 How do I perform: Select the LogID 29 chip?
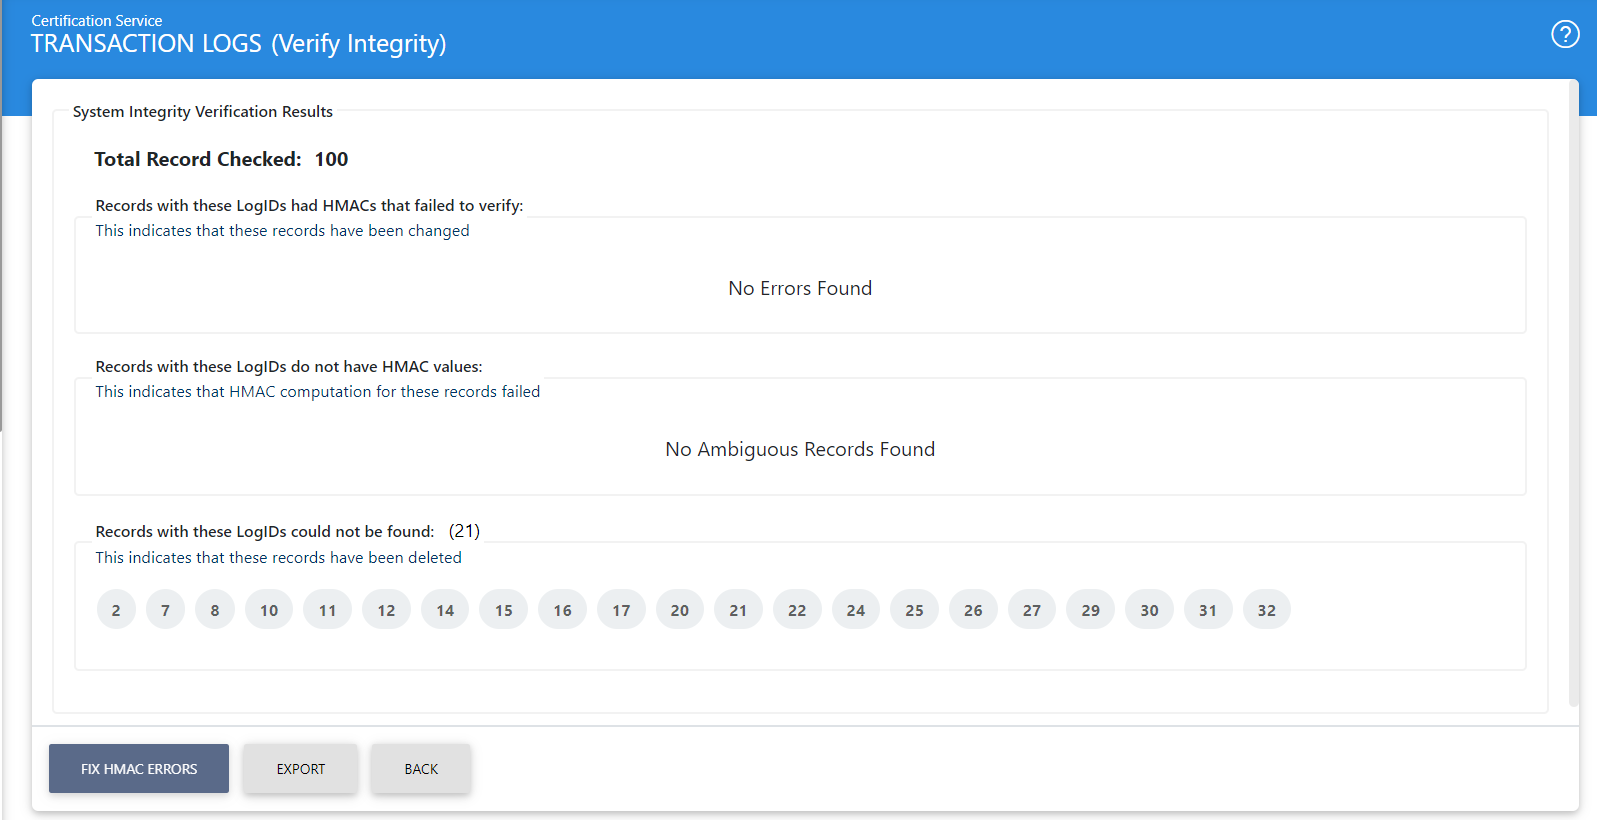tap(1090, 610)
